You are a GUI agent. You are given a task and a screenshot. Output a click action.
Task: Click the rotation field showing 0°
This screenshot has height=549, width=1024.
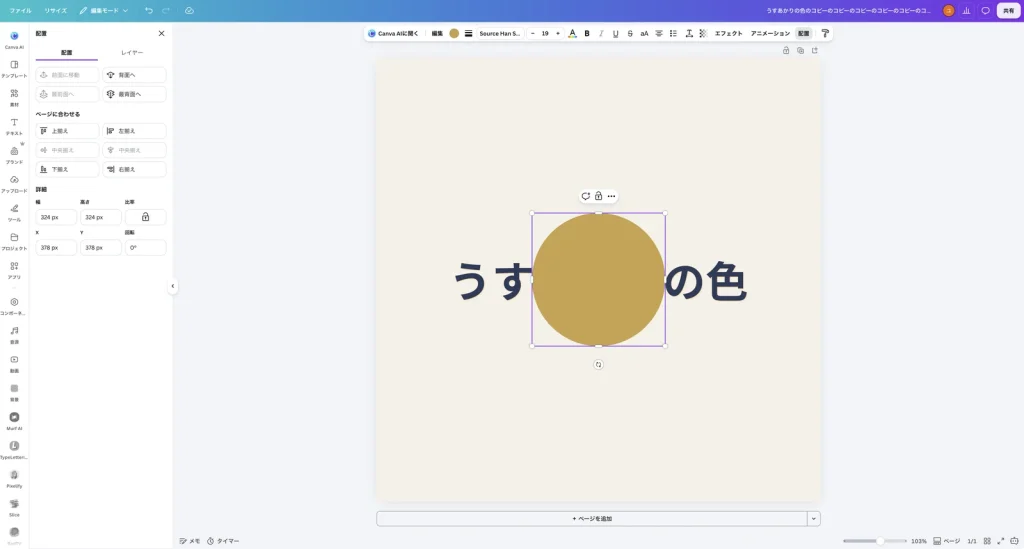tap(145, 247)
